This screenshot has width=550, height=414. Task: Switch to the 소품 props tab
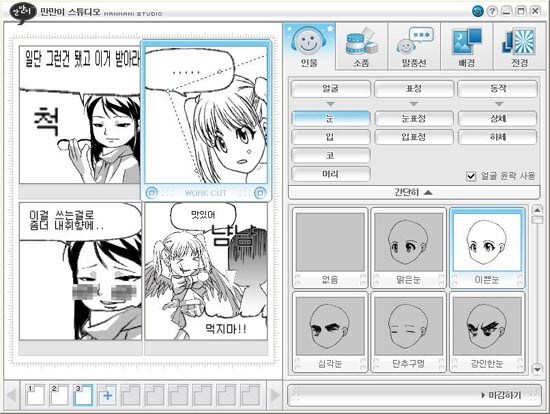(x=362, y=46)
